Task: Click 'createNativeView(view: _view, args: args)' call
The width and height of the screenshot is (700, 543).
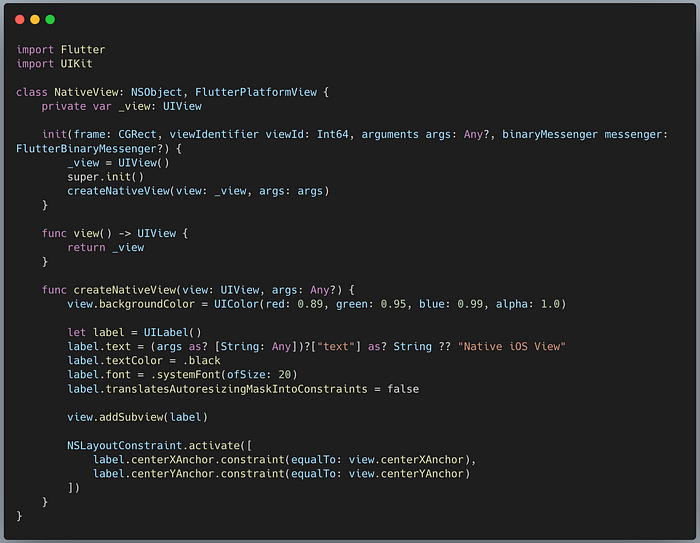Action: pyautogui.click(x=198, y=191)
